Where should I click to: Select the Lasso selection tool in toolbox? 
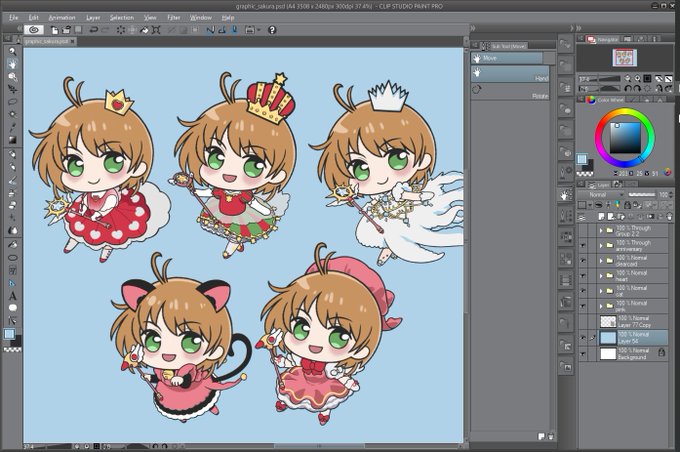pos(13,102)
